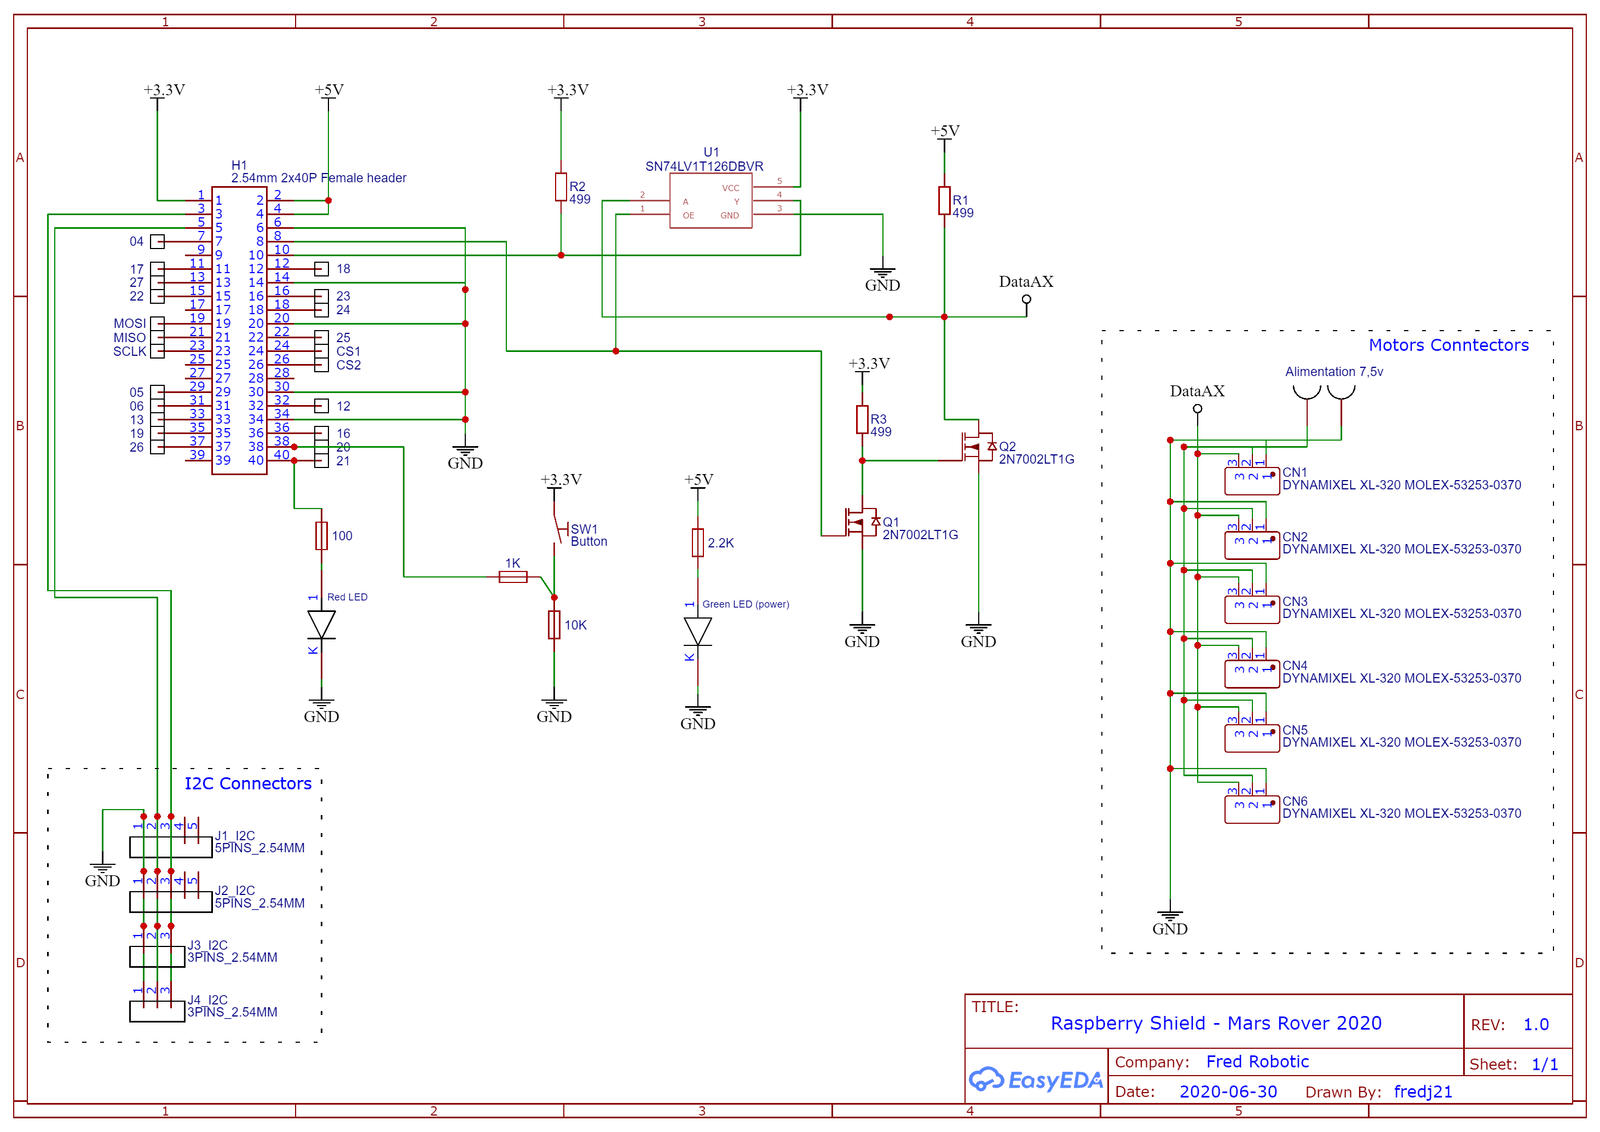
Task: Click the 'MISO' pin label
Action: (x=130, y=338)
